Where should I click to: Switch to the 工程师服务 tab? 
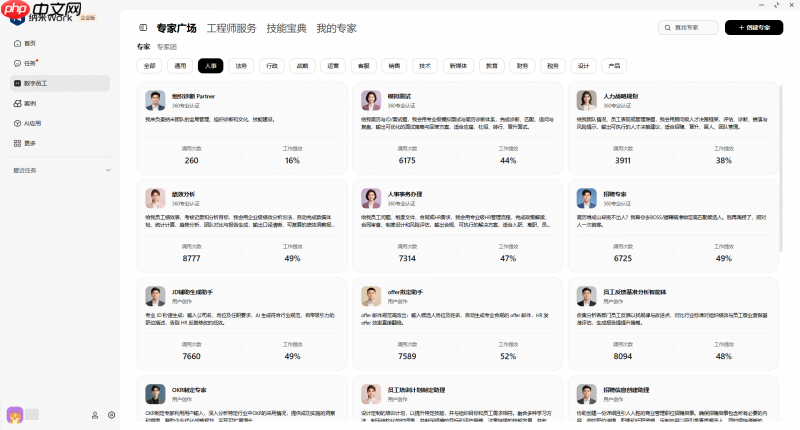coord(232,28)
